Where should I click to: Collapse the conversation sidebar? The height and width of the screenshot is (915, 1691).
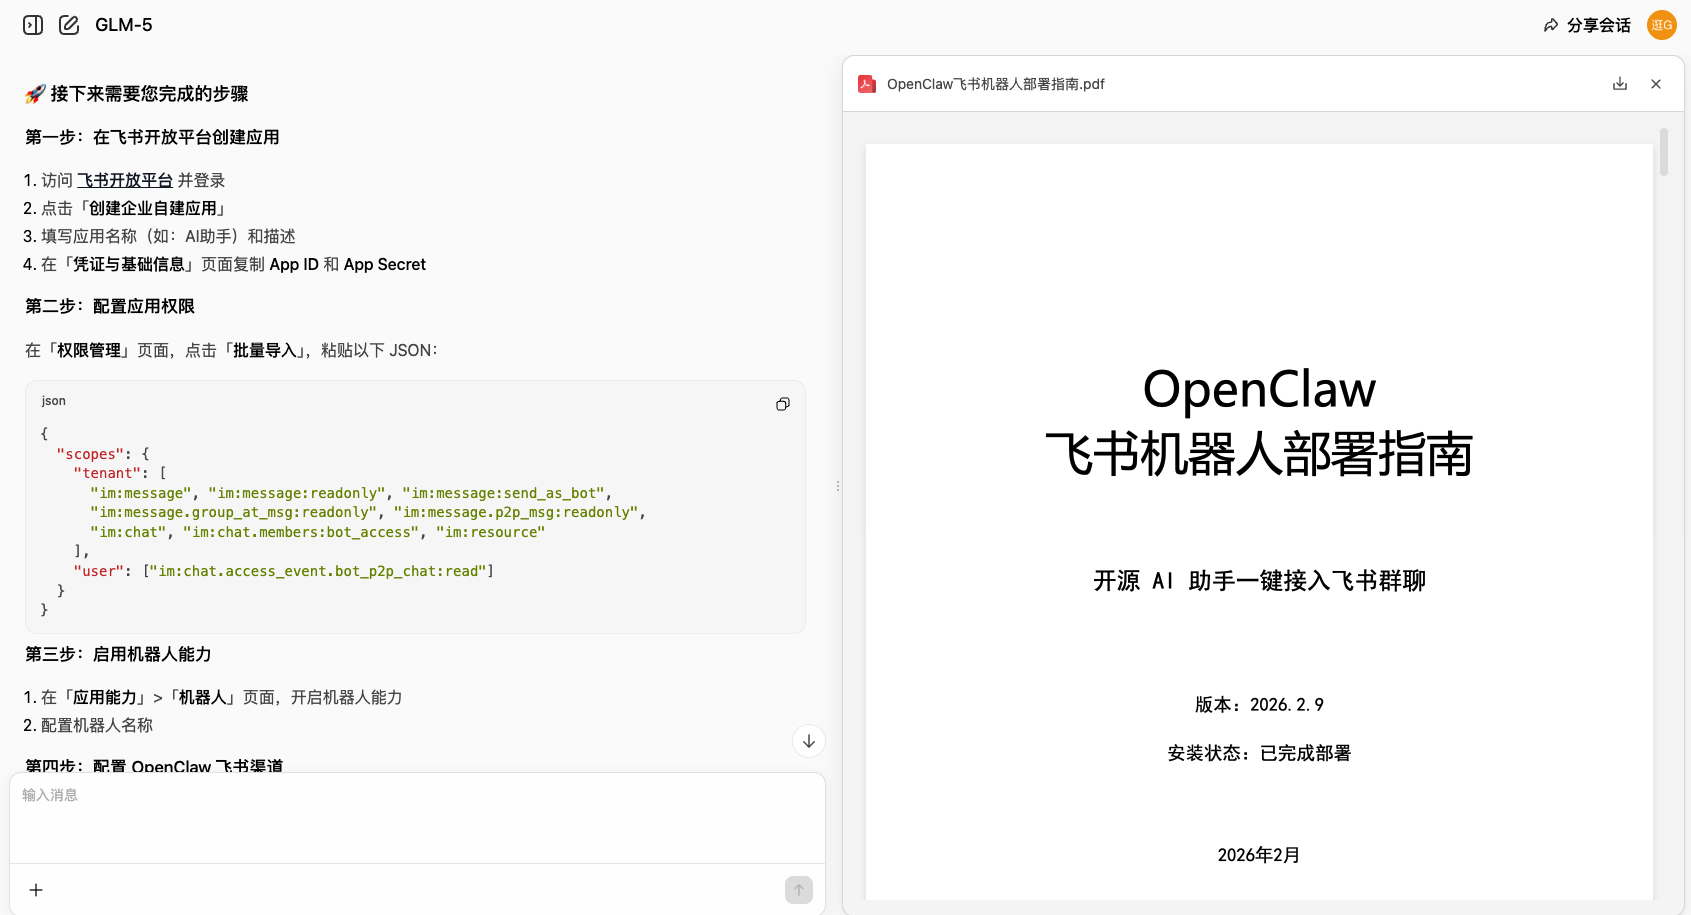32,24
